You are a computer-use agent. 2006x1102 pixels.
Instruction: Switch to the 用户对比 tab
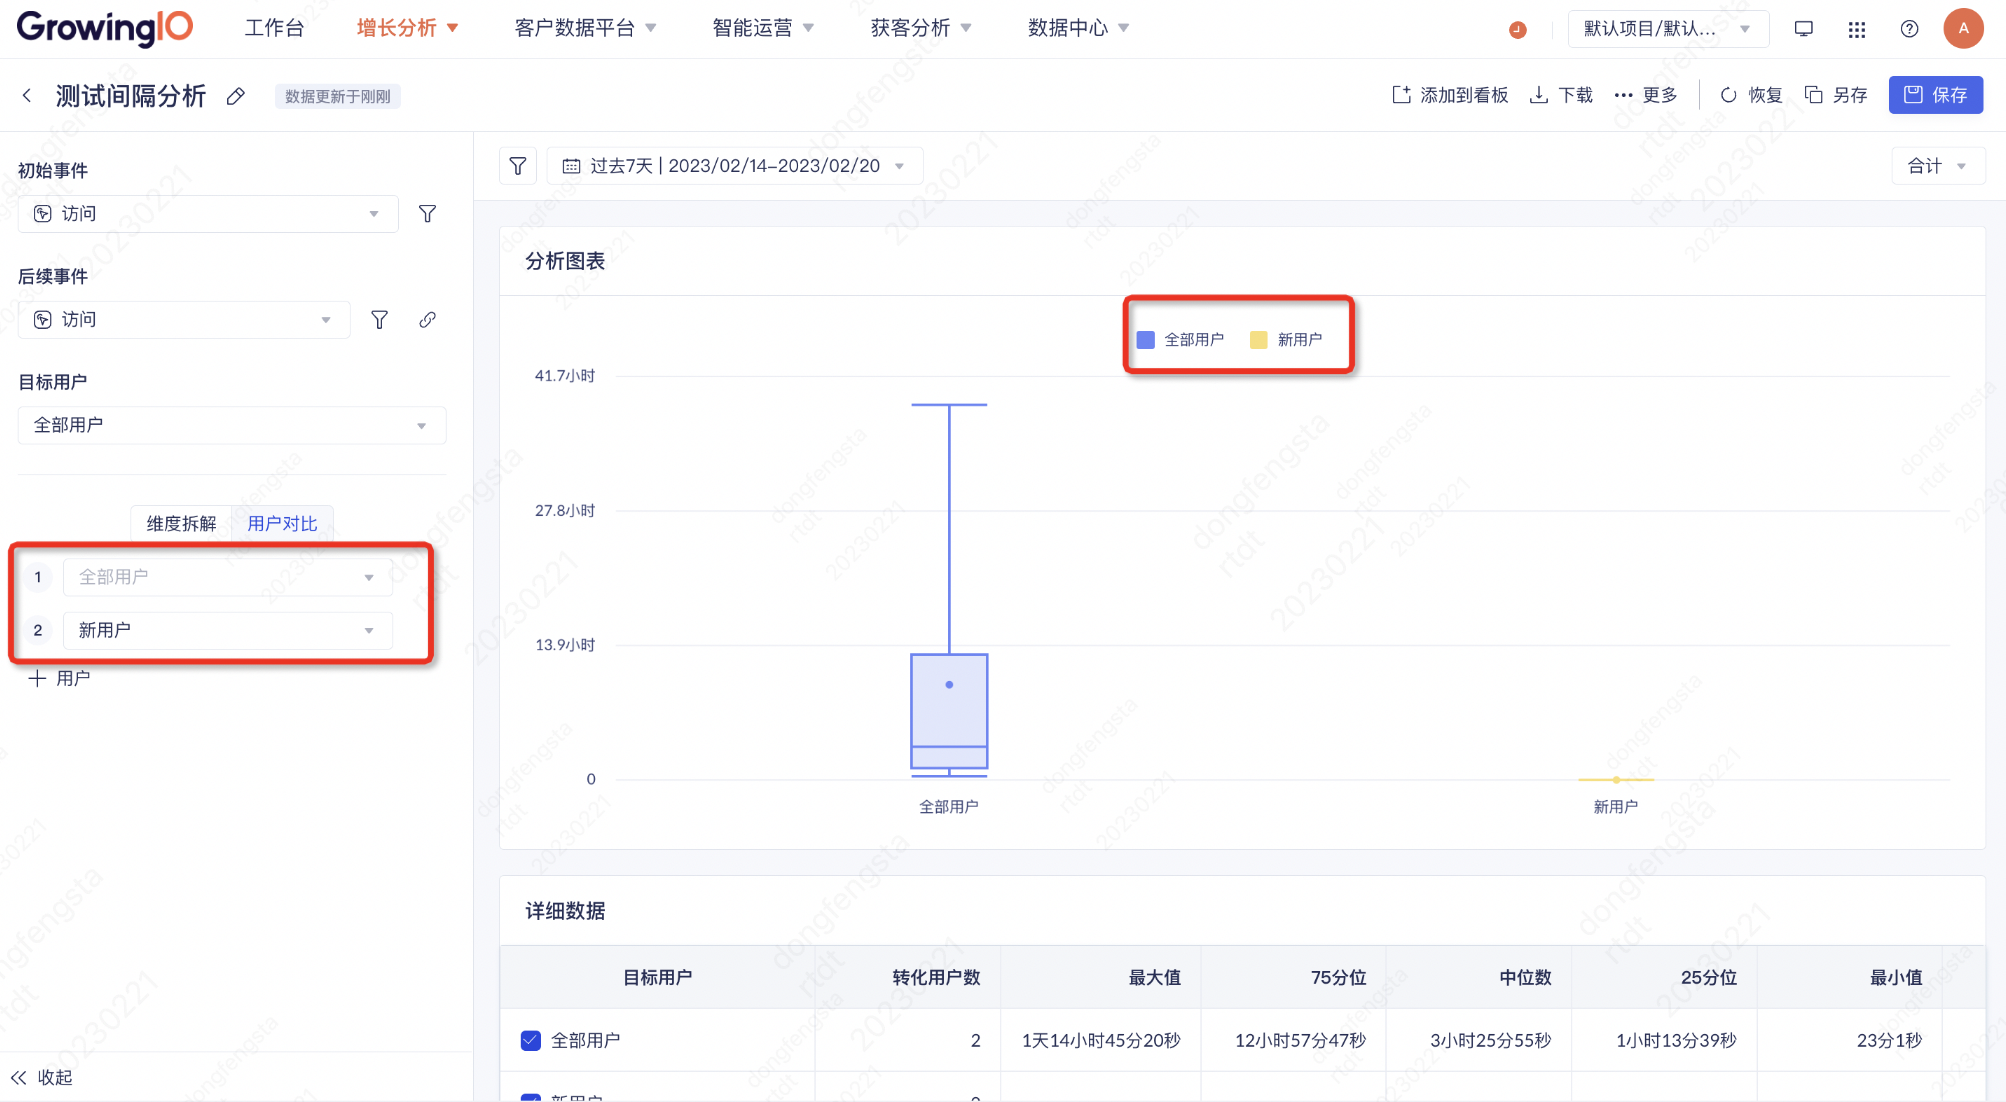tap(282, 524)
